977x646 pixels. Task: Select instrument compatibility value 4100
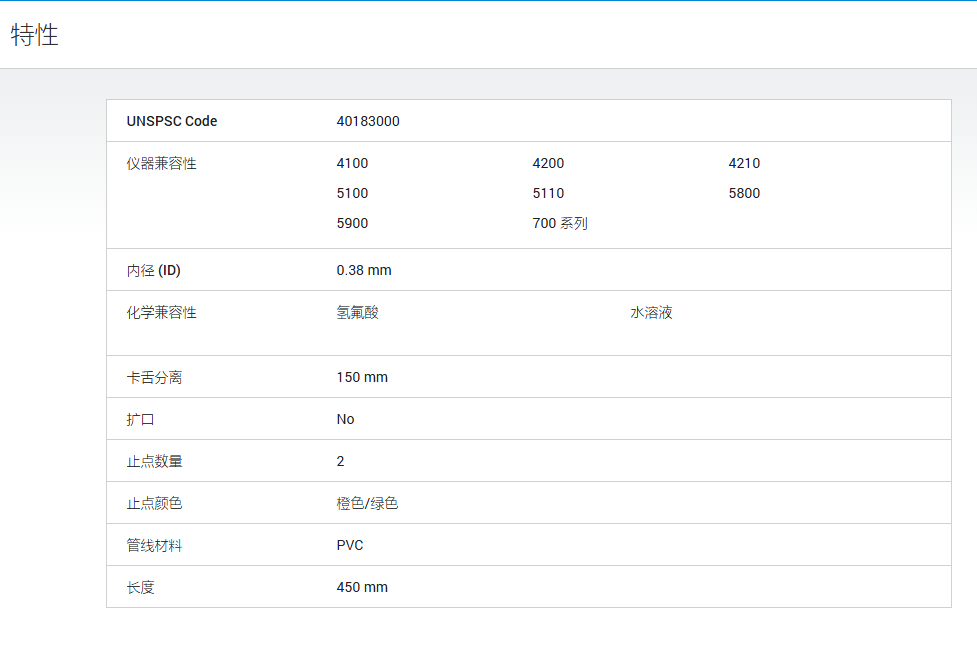coord(352,163)
